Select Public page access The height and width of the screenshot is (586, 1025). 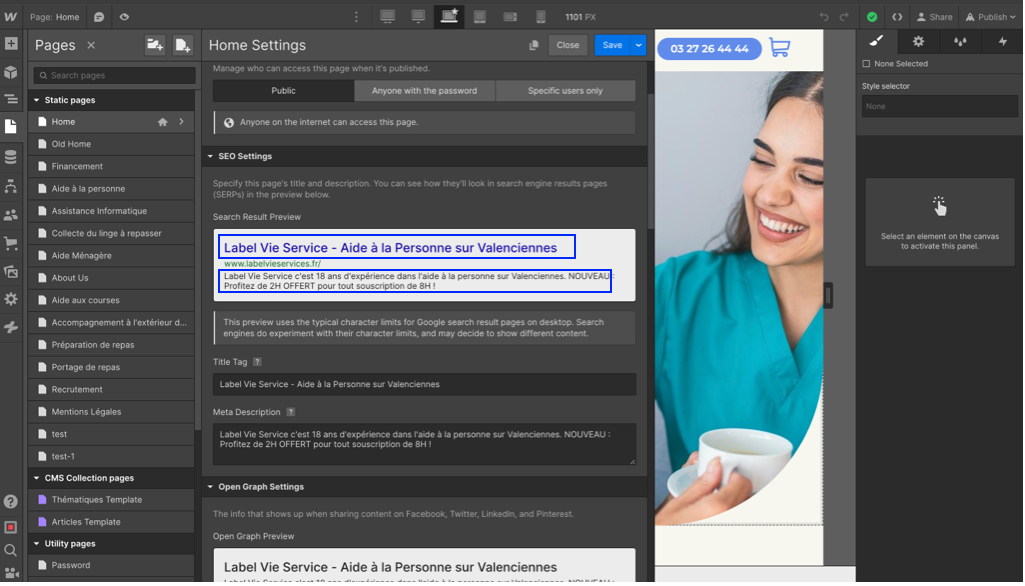(x=283, y=91)
